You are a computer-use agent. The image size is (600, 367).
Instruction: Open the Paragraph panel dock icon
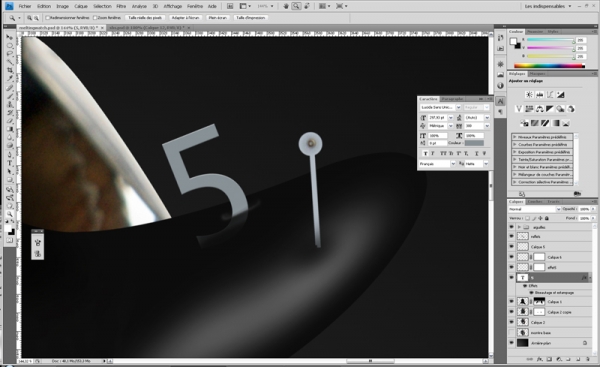(x=500, y=112)
